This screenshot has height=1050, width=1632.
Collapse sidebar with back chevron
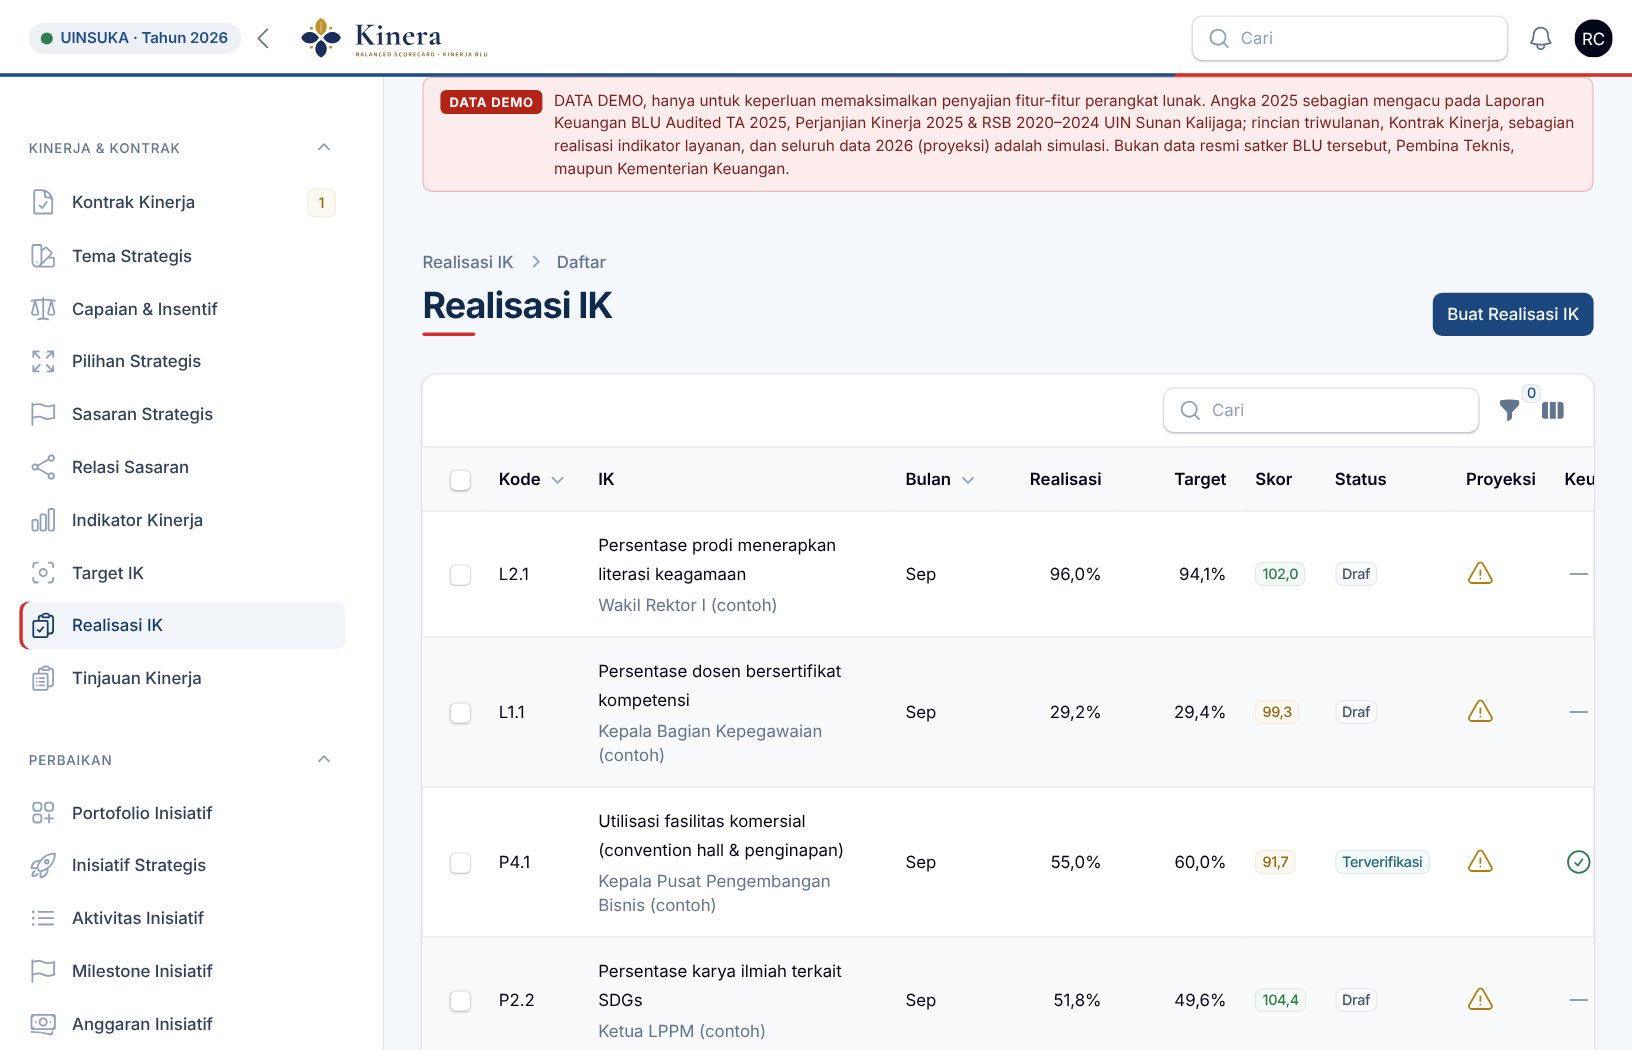point(263,38)
